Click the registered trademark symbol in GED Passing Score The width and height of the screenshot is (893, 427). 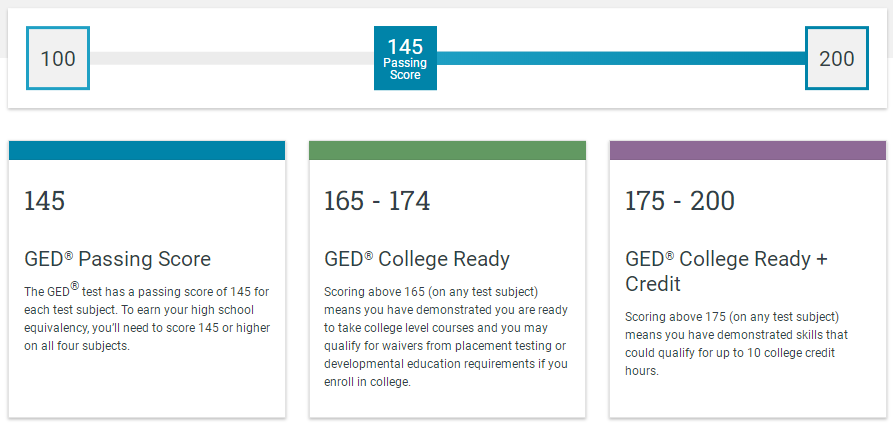pos(69,256)
